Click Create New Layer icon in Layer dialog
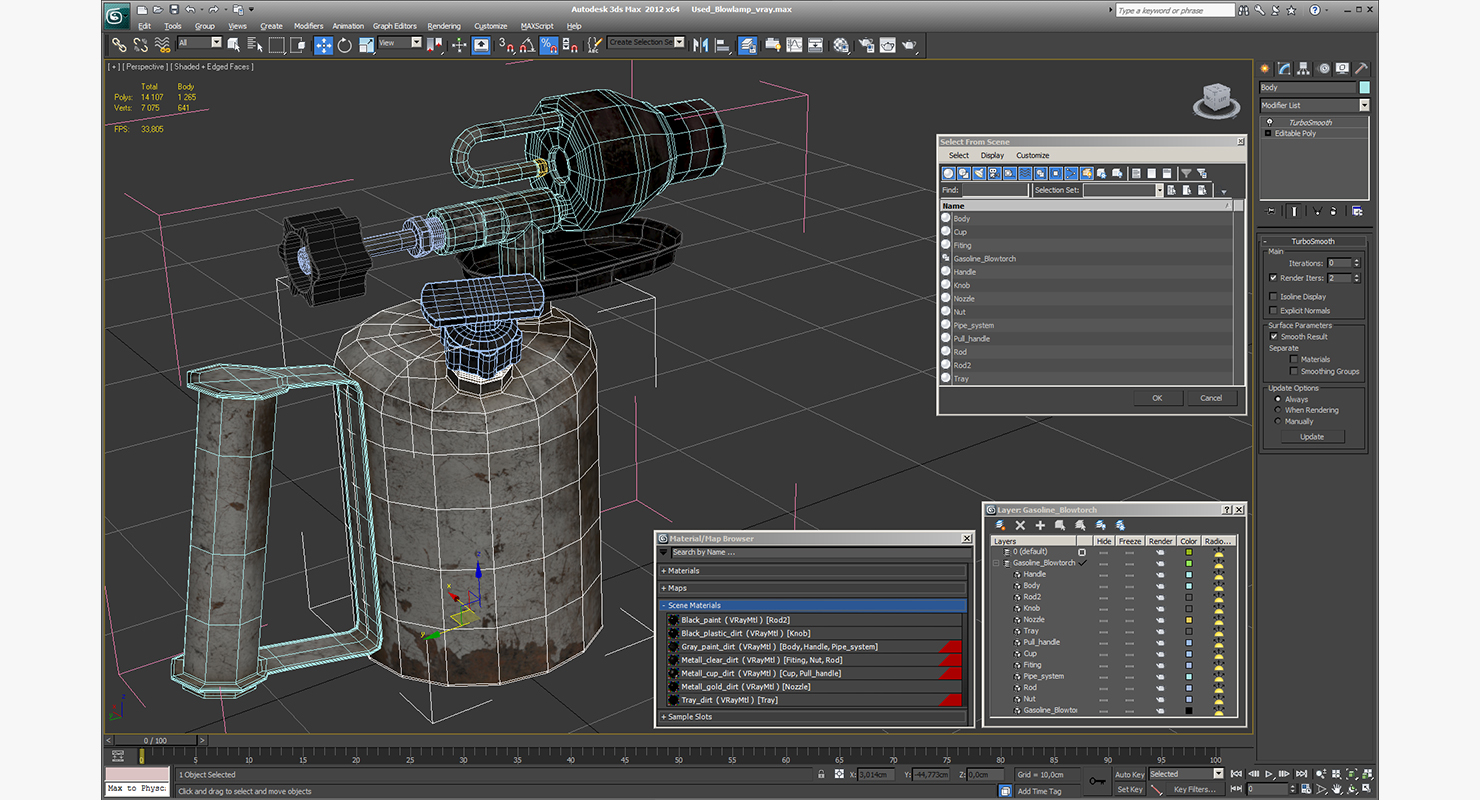Screen dimensions: 1480x800 tap(1000, 525)
